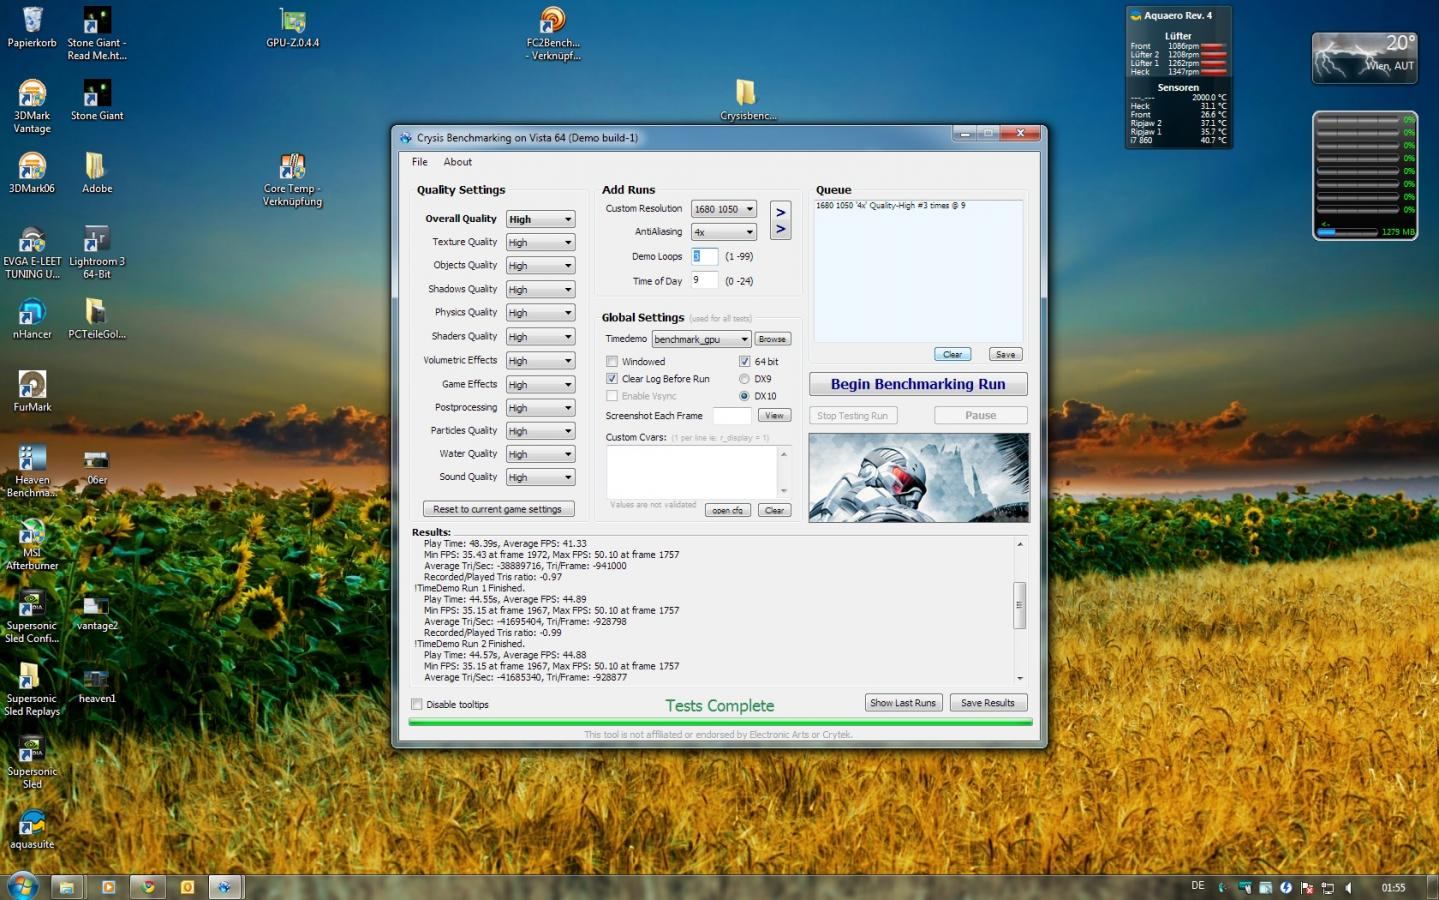The image size is (1439, 900).
Task: Select the DX9 radio button
Action: coord(744,379)
